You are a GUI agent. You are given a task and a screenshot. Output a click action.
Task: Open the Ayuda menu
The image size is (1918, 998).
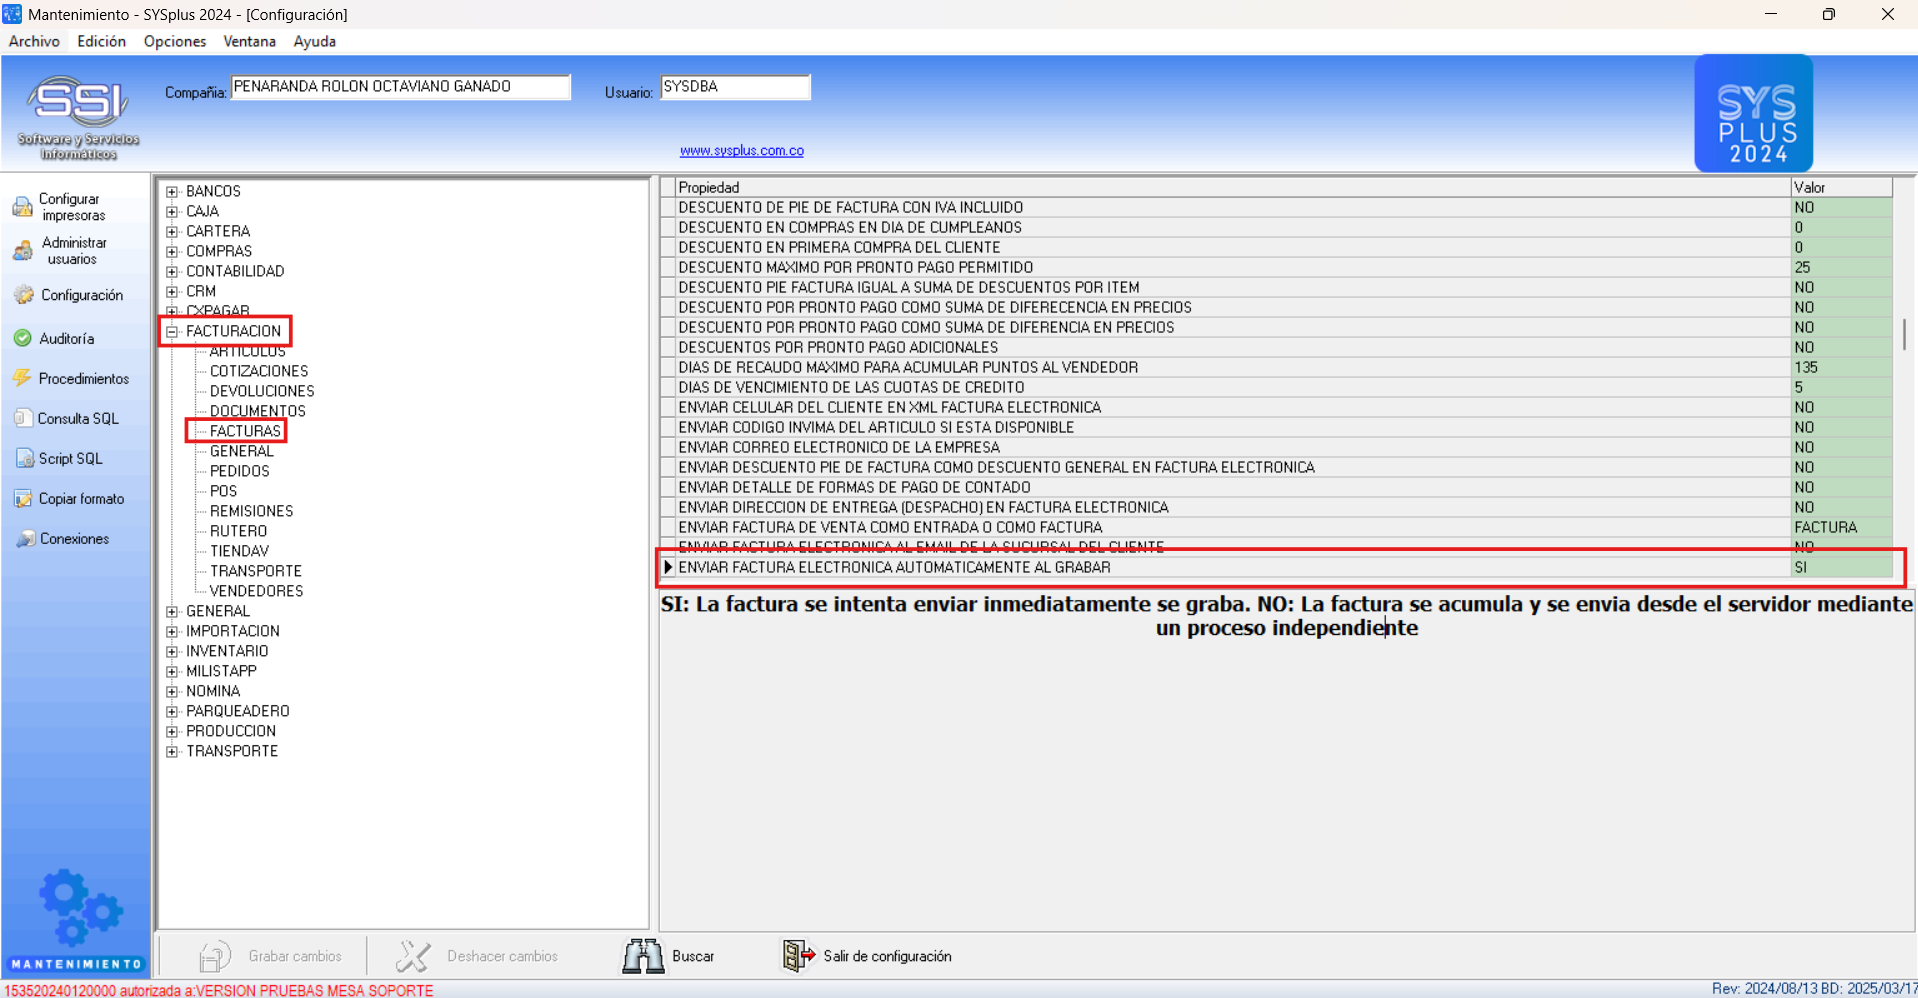click(x=315, y=41)
